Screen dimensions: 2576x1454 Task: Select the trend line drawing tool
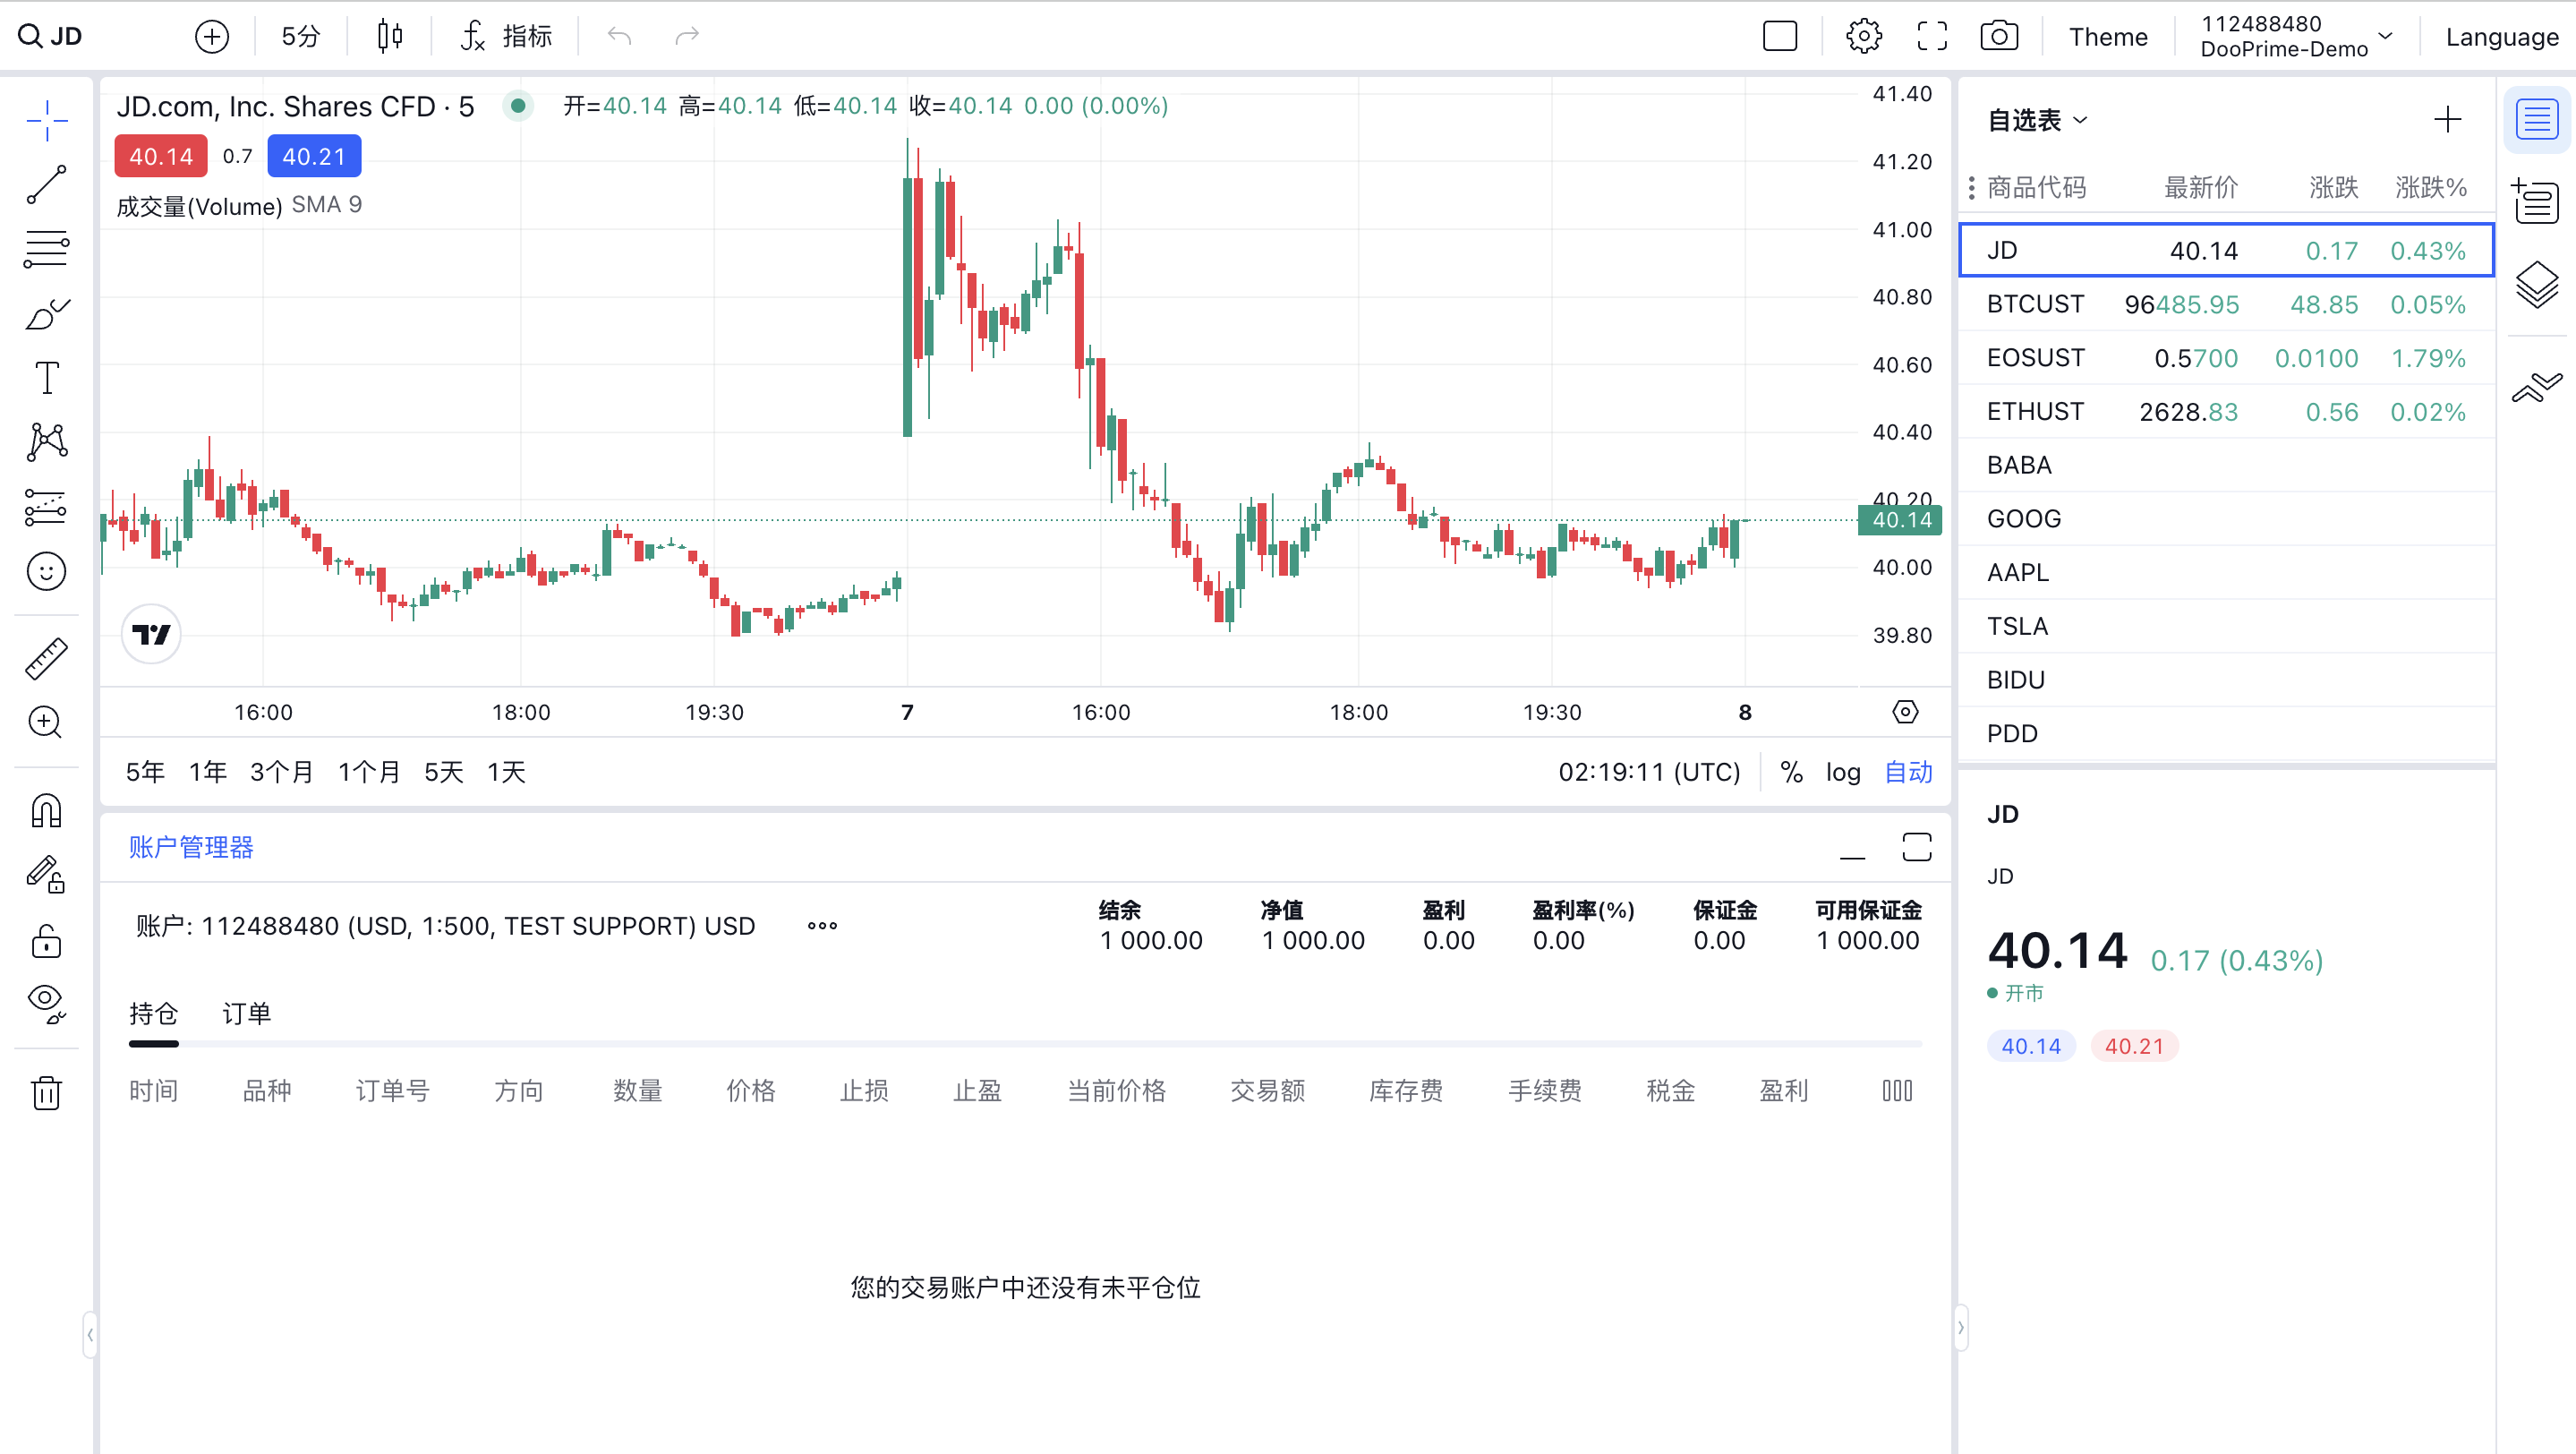pyautogui.click(x=46, y=186)
